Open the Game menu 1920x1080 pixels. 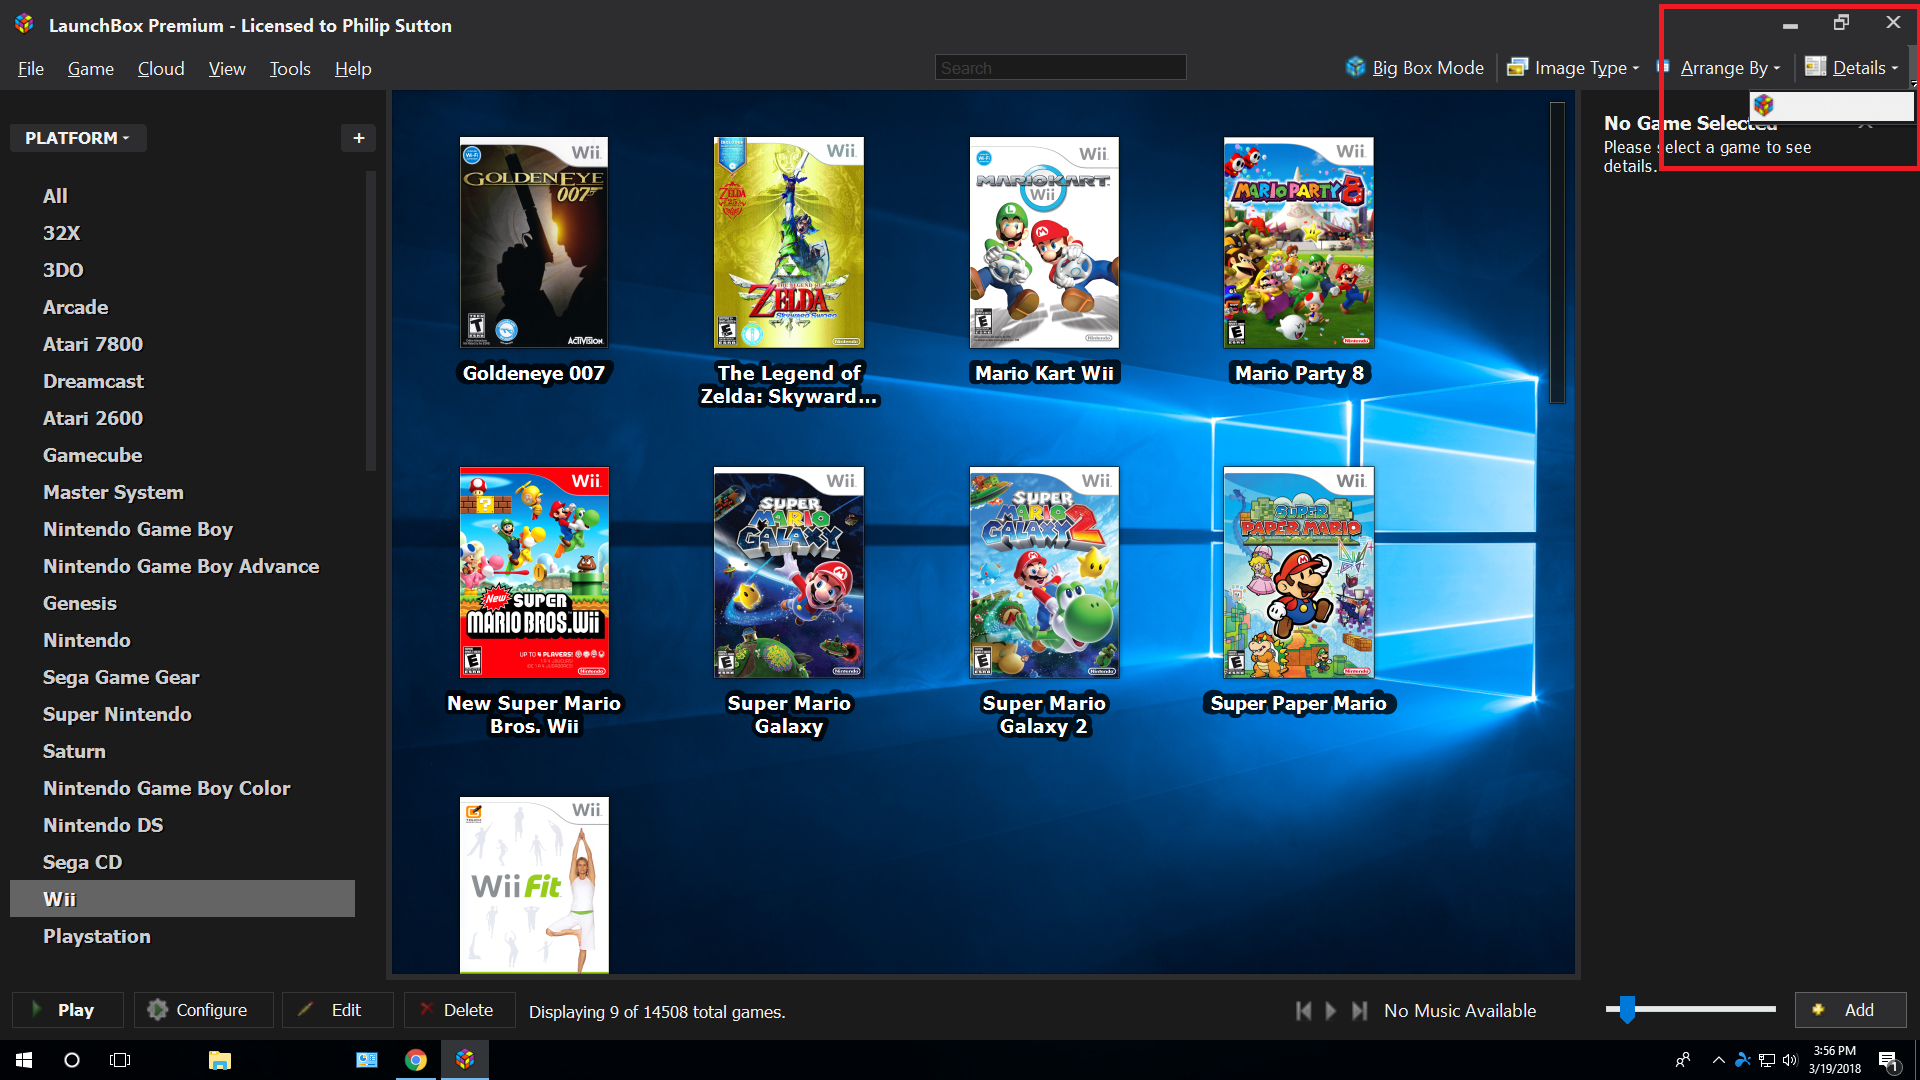90,68
